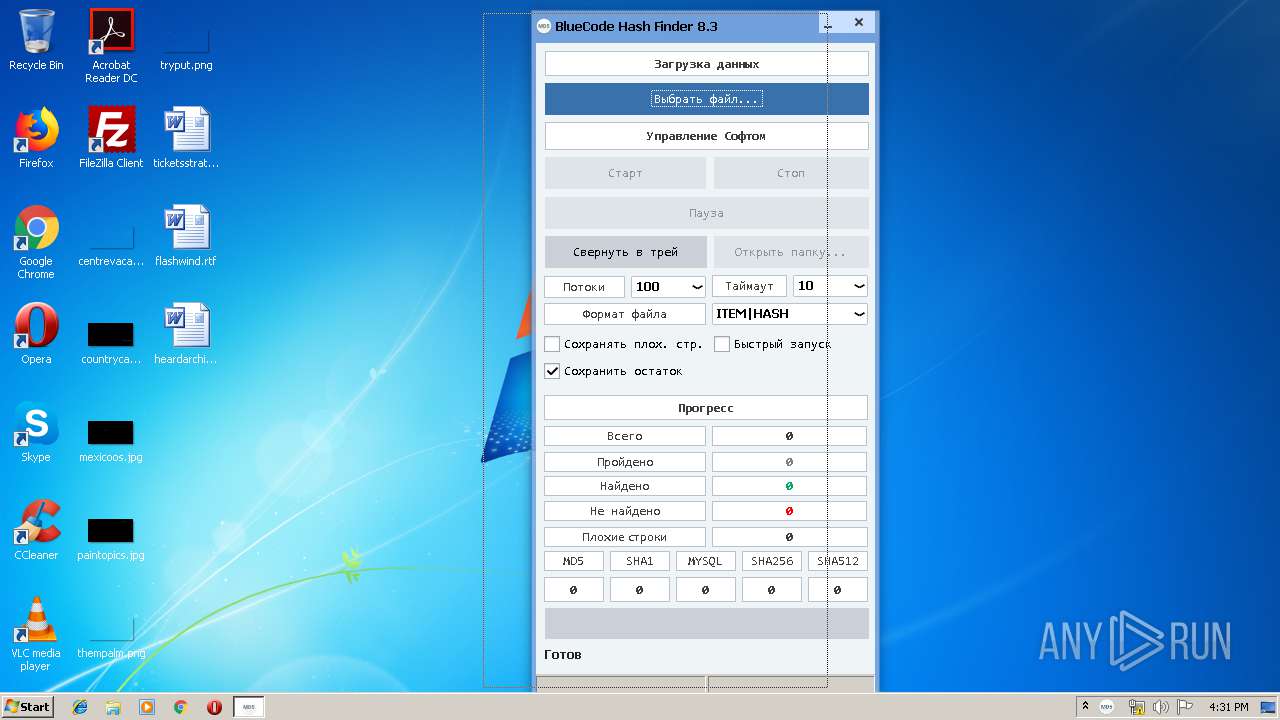Click the 'Управление Софтом' header

[707, 136]
